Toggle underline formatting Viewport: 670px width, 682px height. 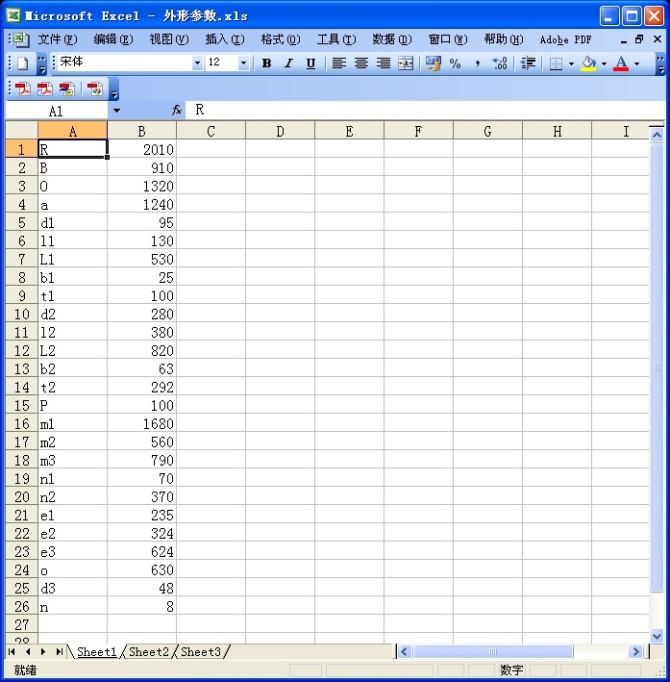pos(311,63)
